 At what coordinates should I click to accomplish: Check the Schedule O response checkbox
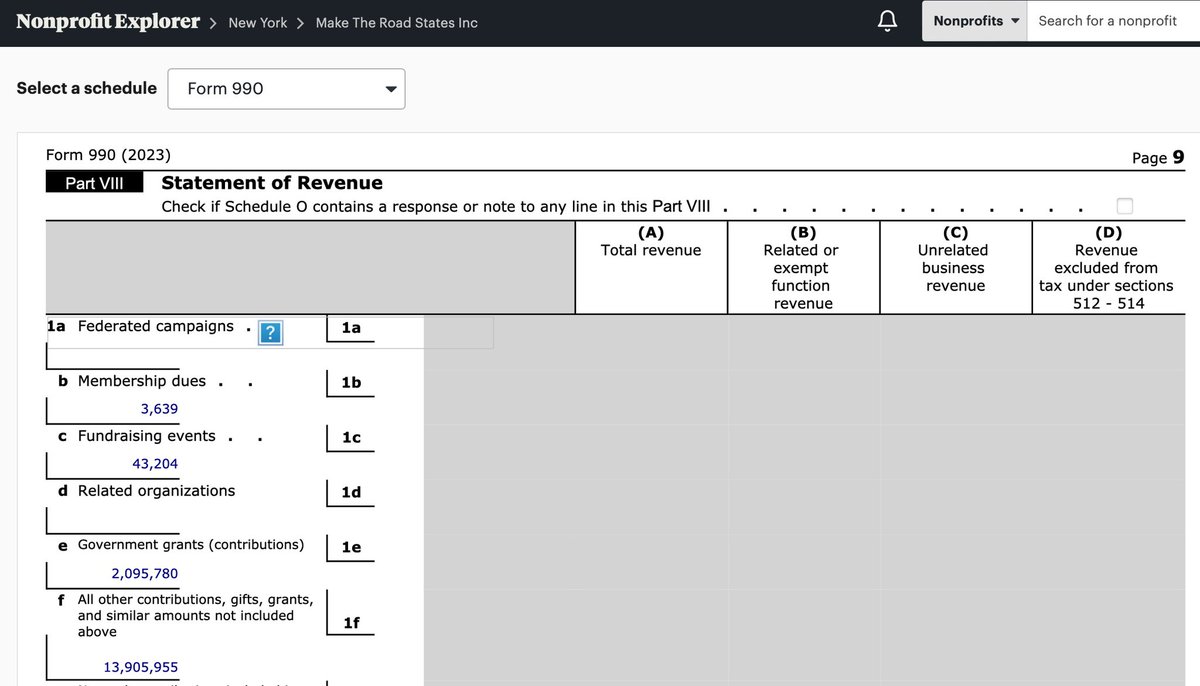pos(1125,206)
